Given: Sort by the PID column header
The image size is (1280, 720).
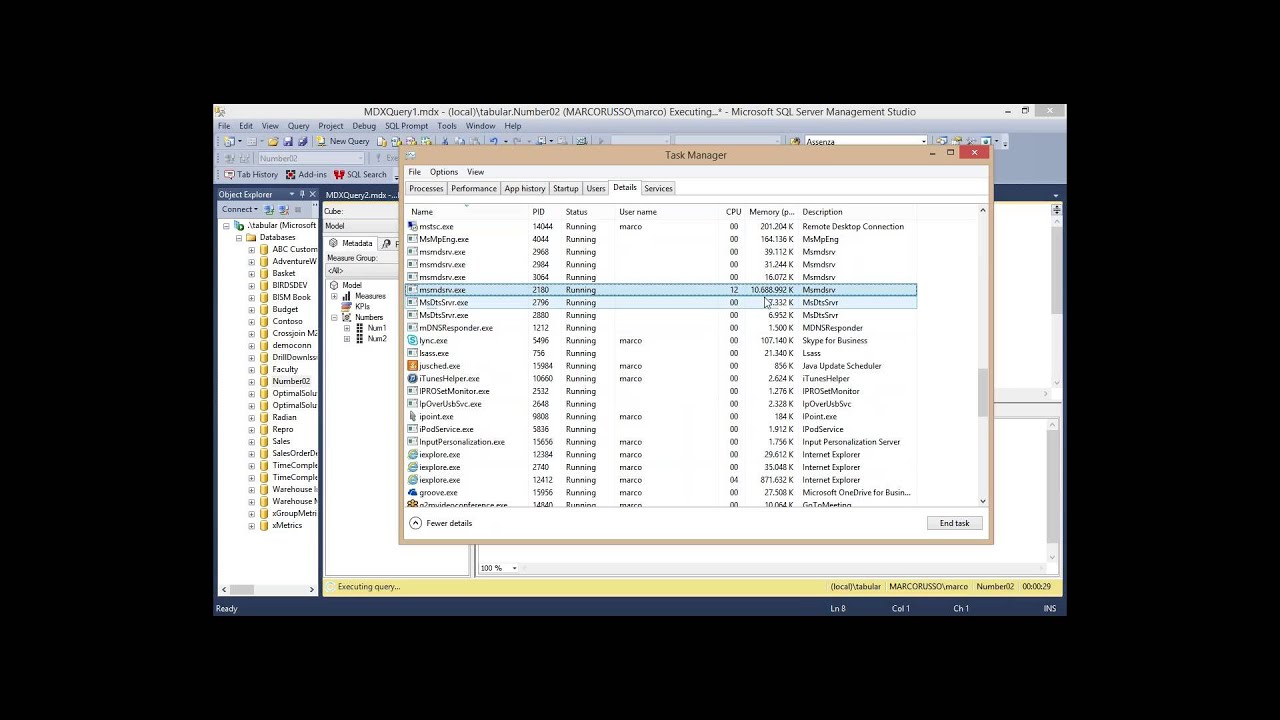Looking at the screenshot, I should pyautogui.click(x=539, y=212).
